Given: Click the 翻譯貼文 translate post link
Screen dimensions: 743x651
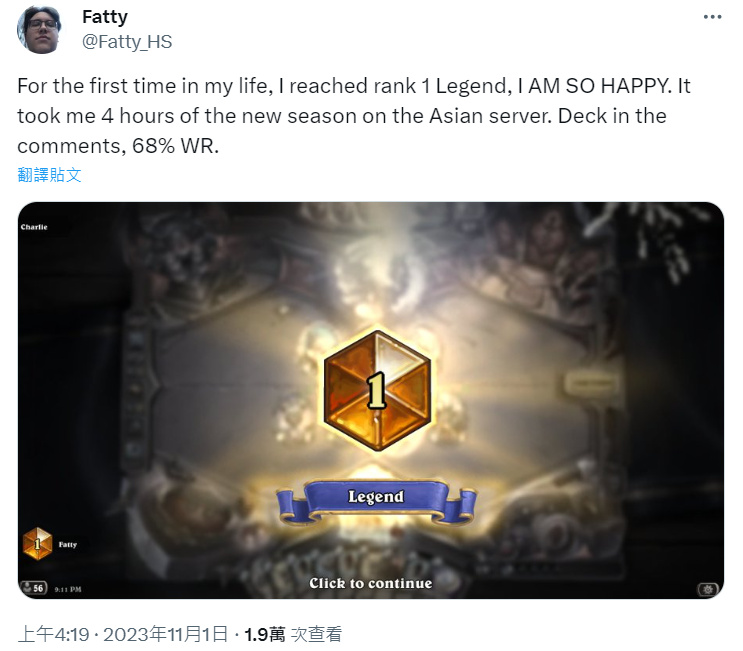Looking at the screenshot, I should pyautogui.click(x=49, y=175).
